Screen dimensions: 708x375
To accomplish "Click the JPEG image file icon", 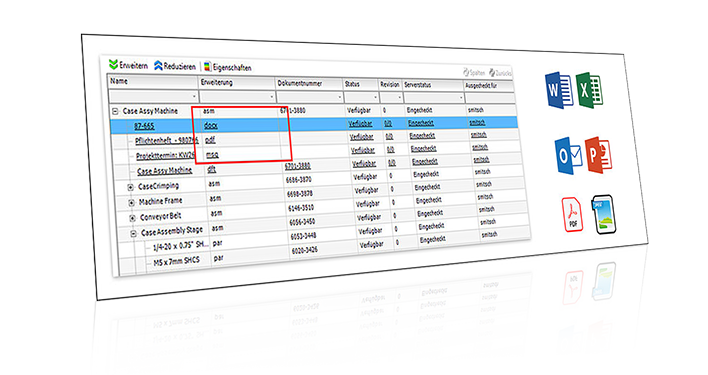I will (604, 214).
